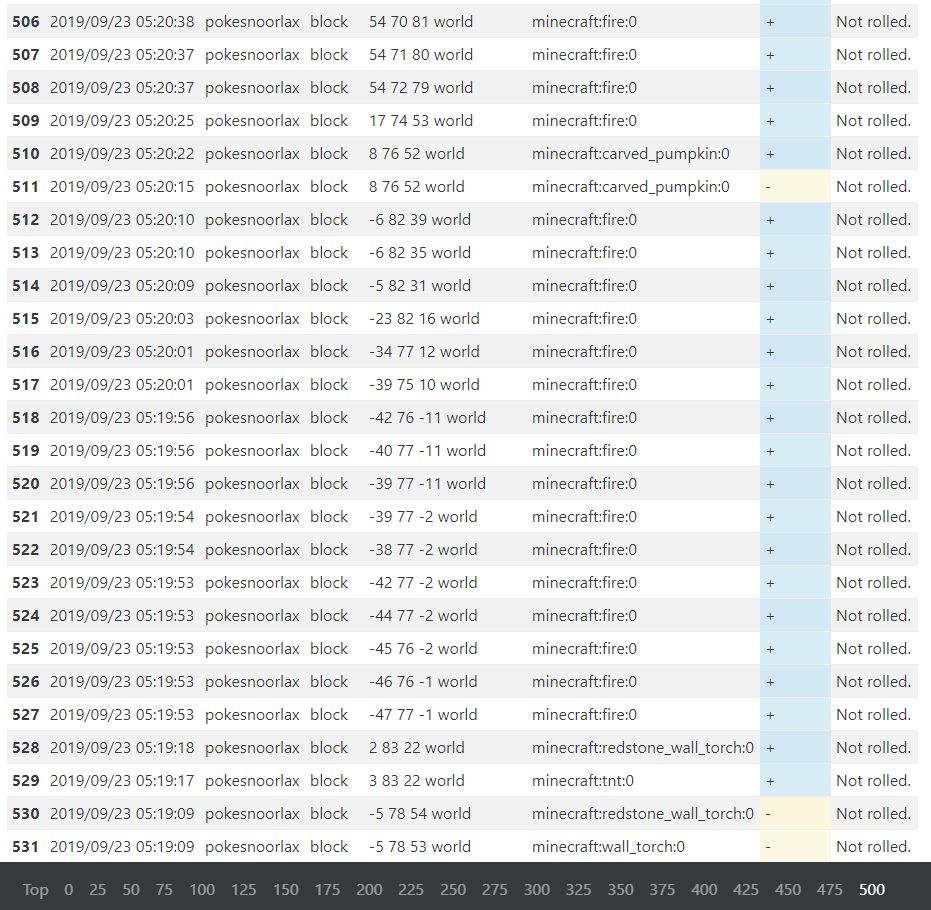This screenshot has height=910, width=931.
Task: Click row number 513
Action: (26, 253)
